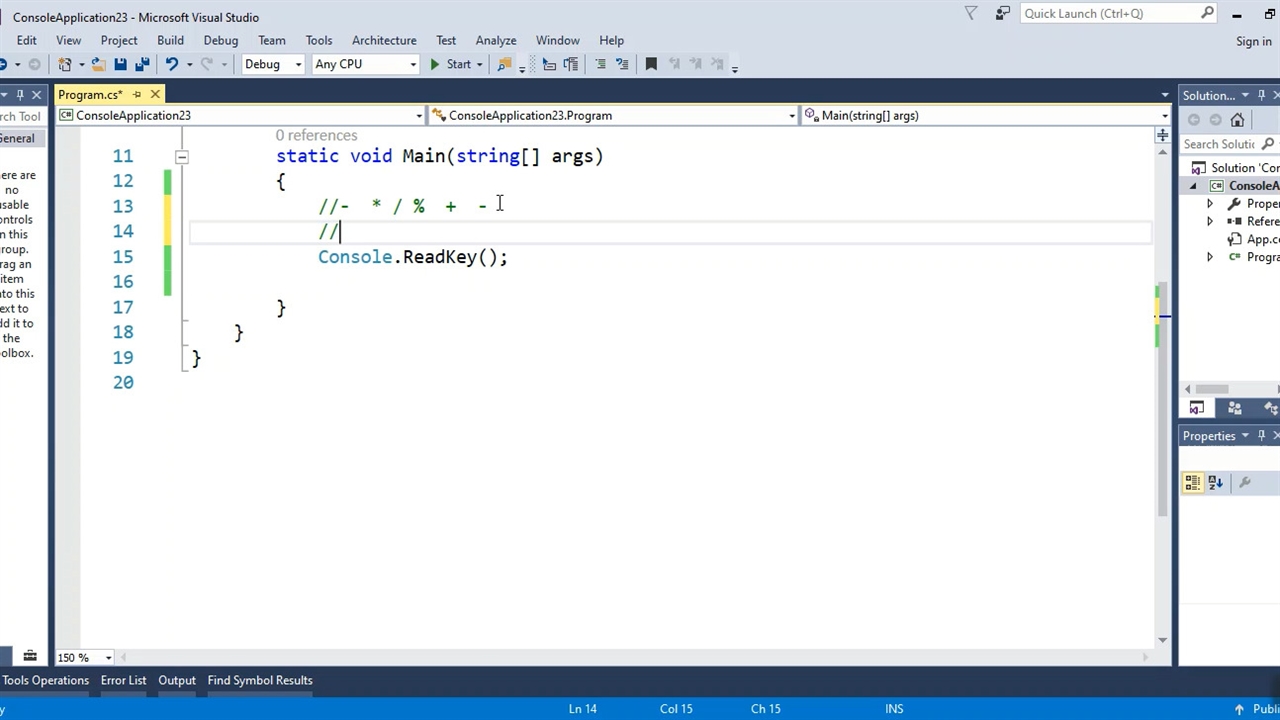Screen dimensions: 1280x720
Task: Click the Home icon in Solution Explorer
Action: (x=1237, y=120)
